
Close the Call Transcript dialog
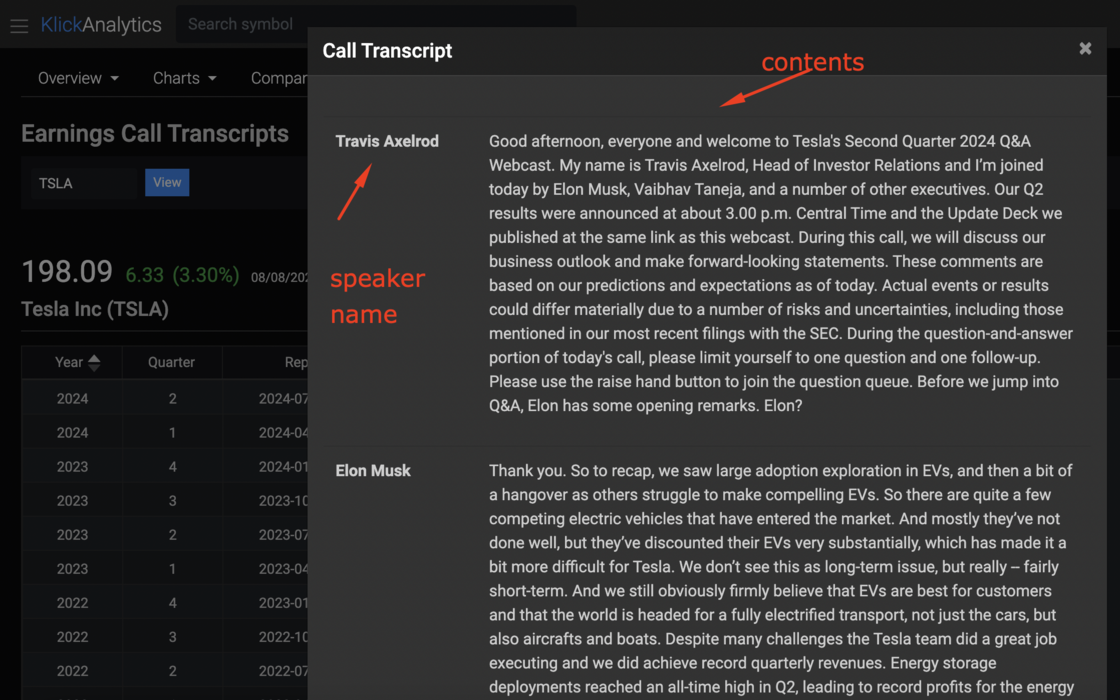1085,48
